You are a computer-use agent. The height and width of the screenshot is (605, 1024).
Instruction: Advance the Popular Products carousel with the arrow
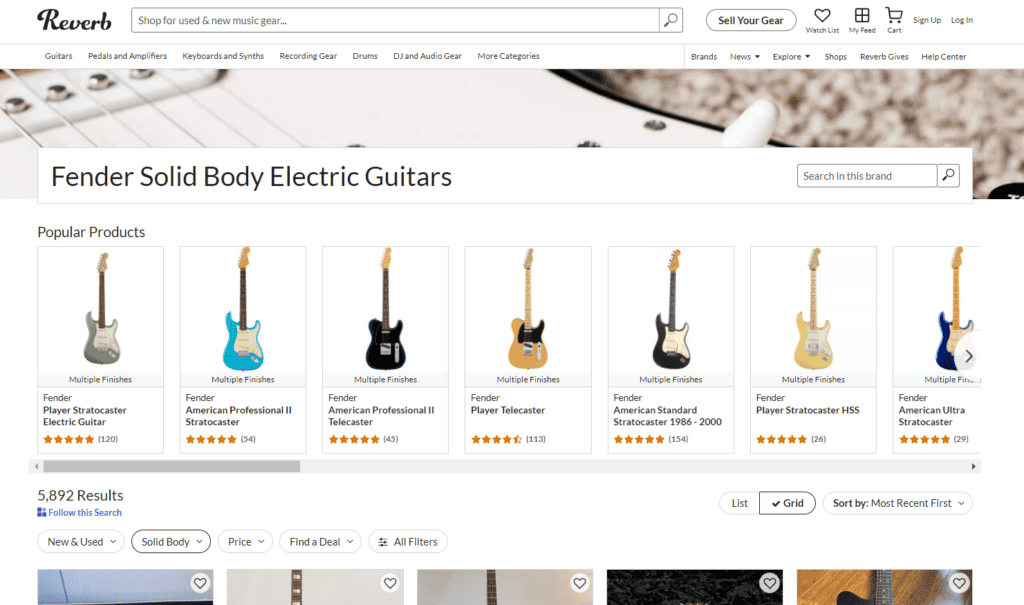click(x=968, y=355)
